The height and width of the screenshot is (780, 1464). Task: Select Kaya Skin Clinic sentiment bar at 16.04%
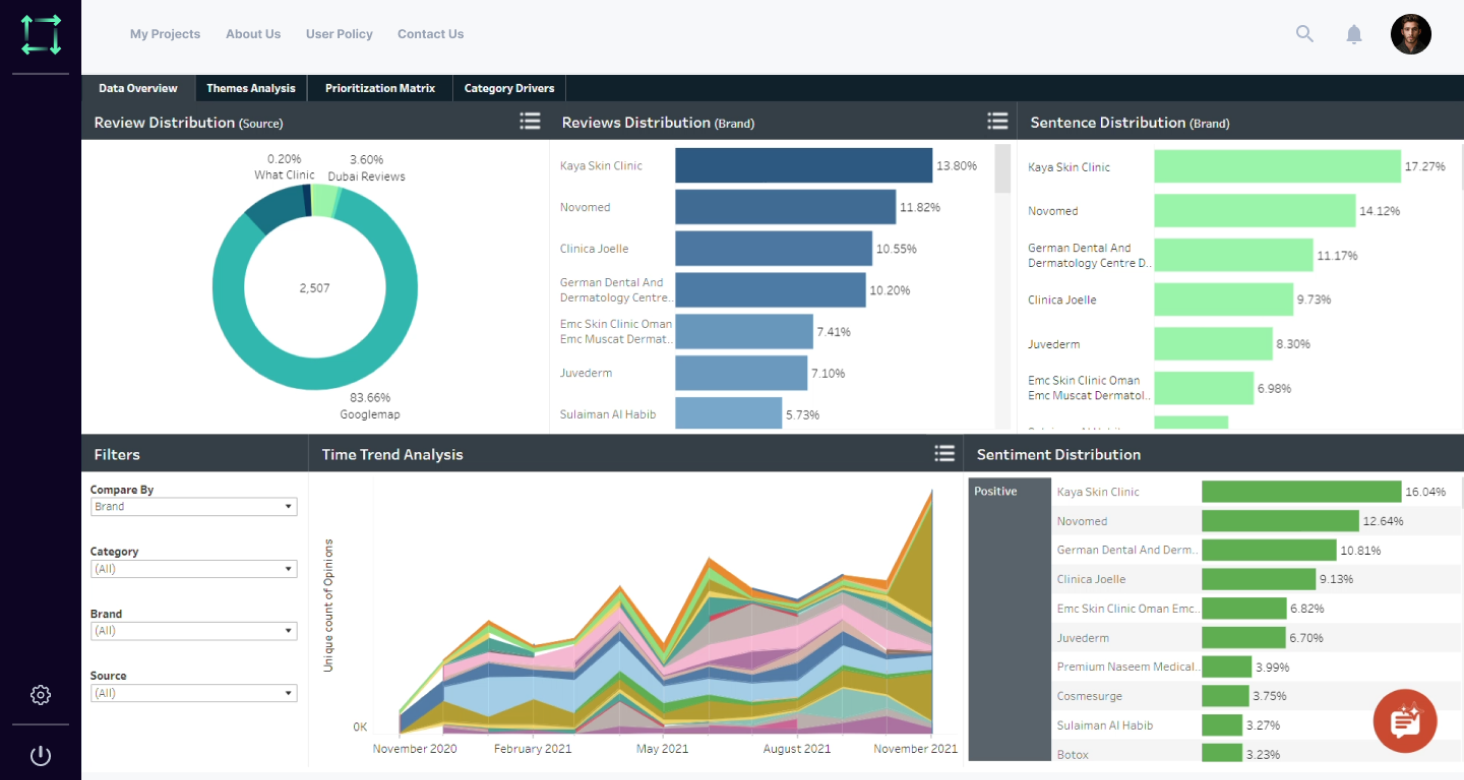1301,491
